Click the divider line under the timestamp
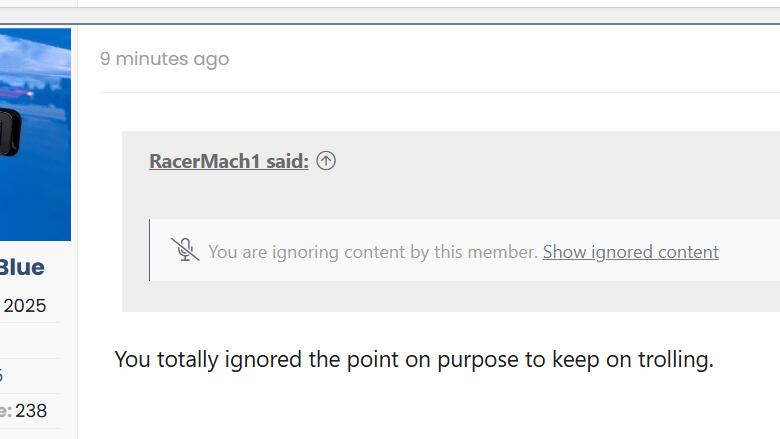780x439 pixels. 440,92
